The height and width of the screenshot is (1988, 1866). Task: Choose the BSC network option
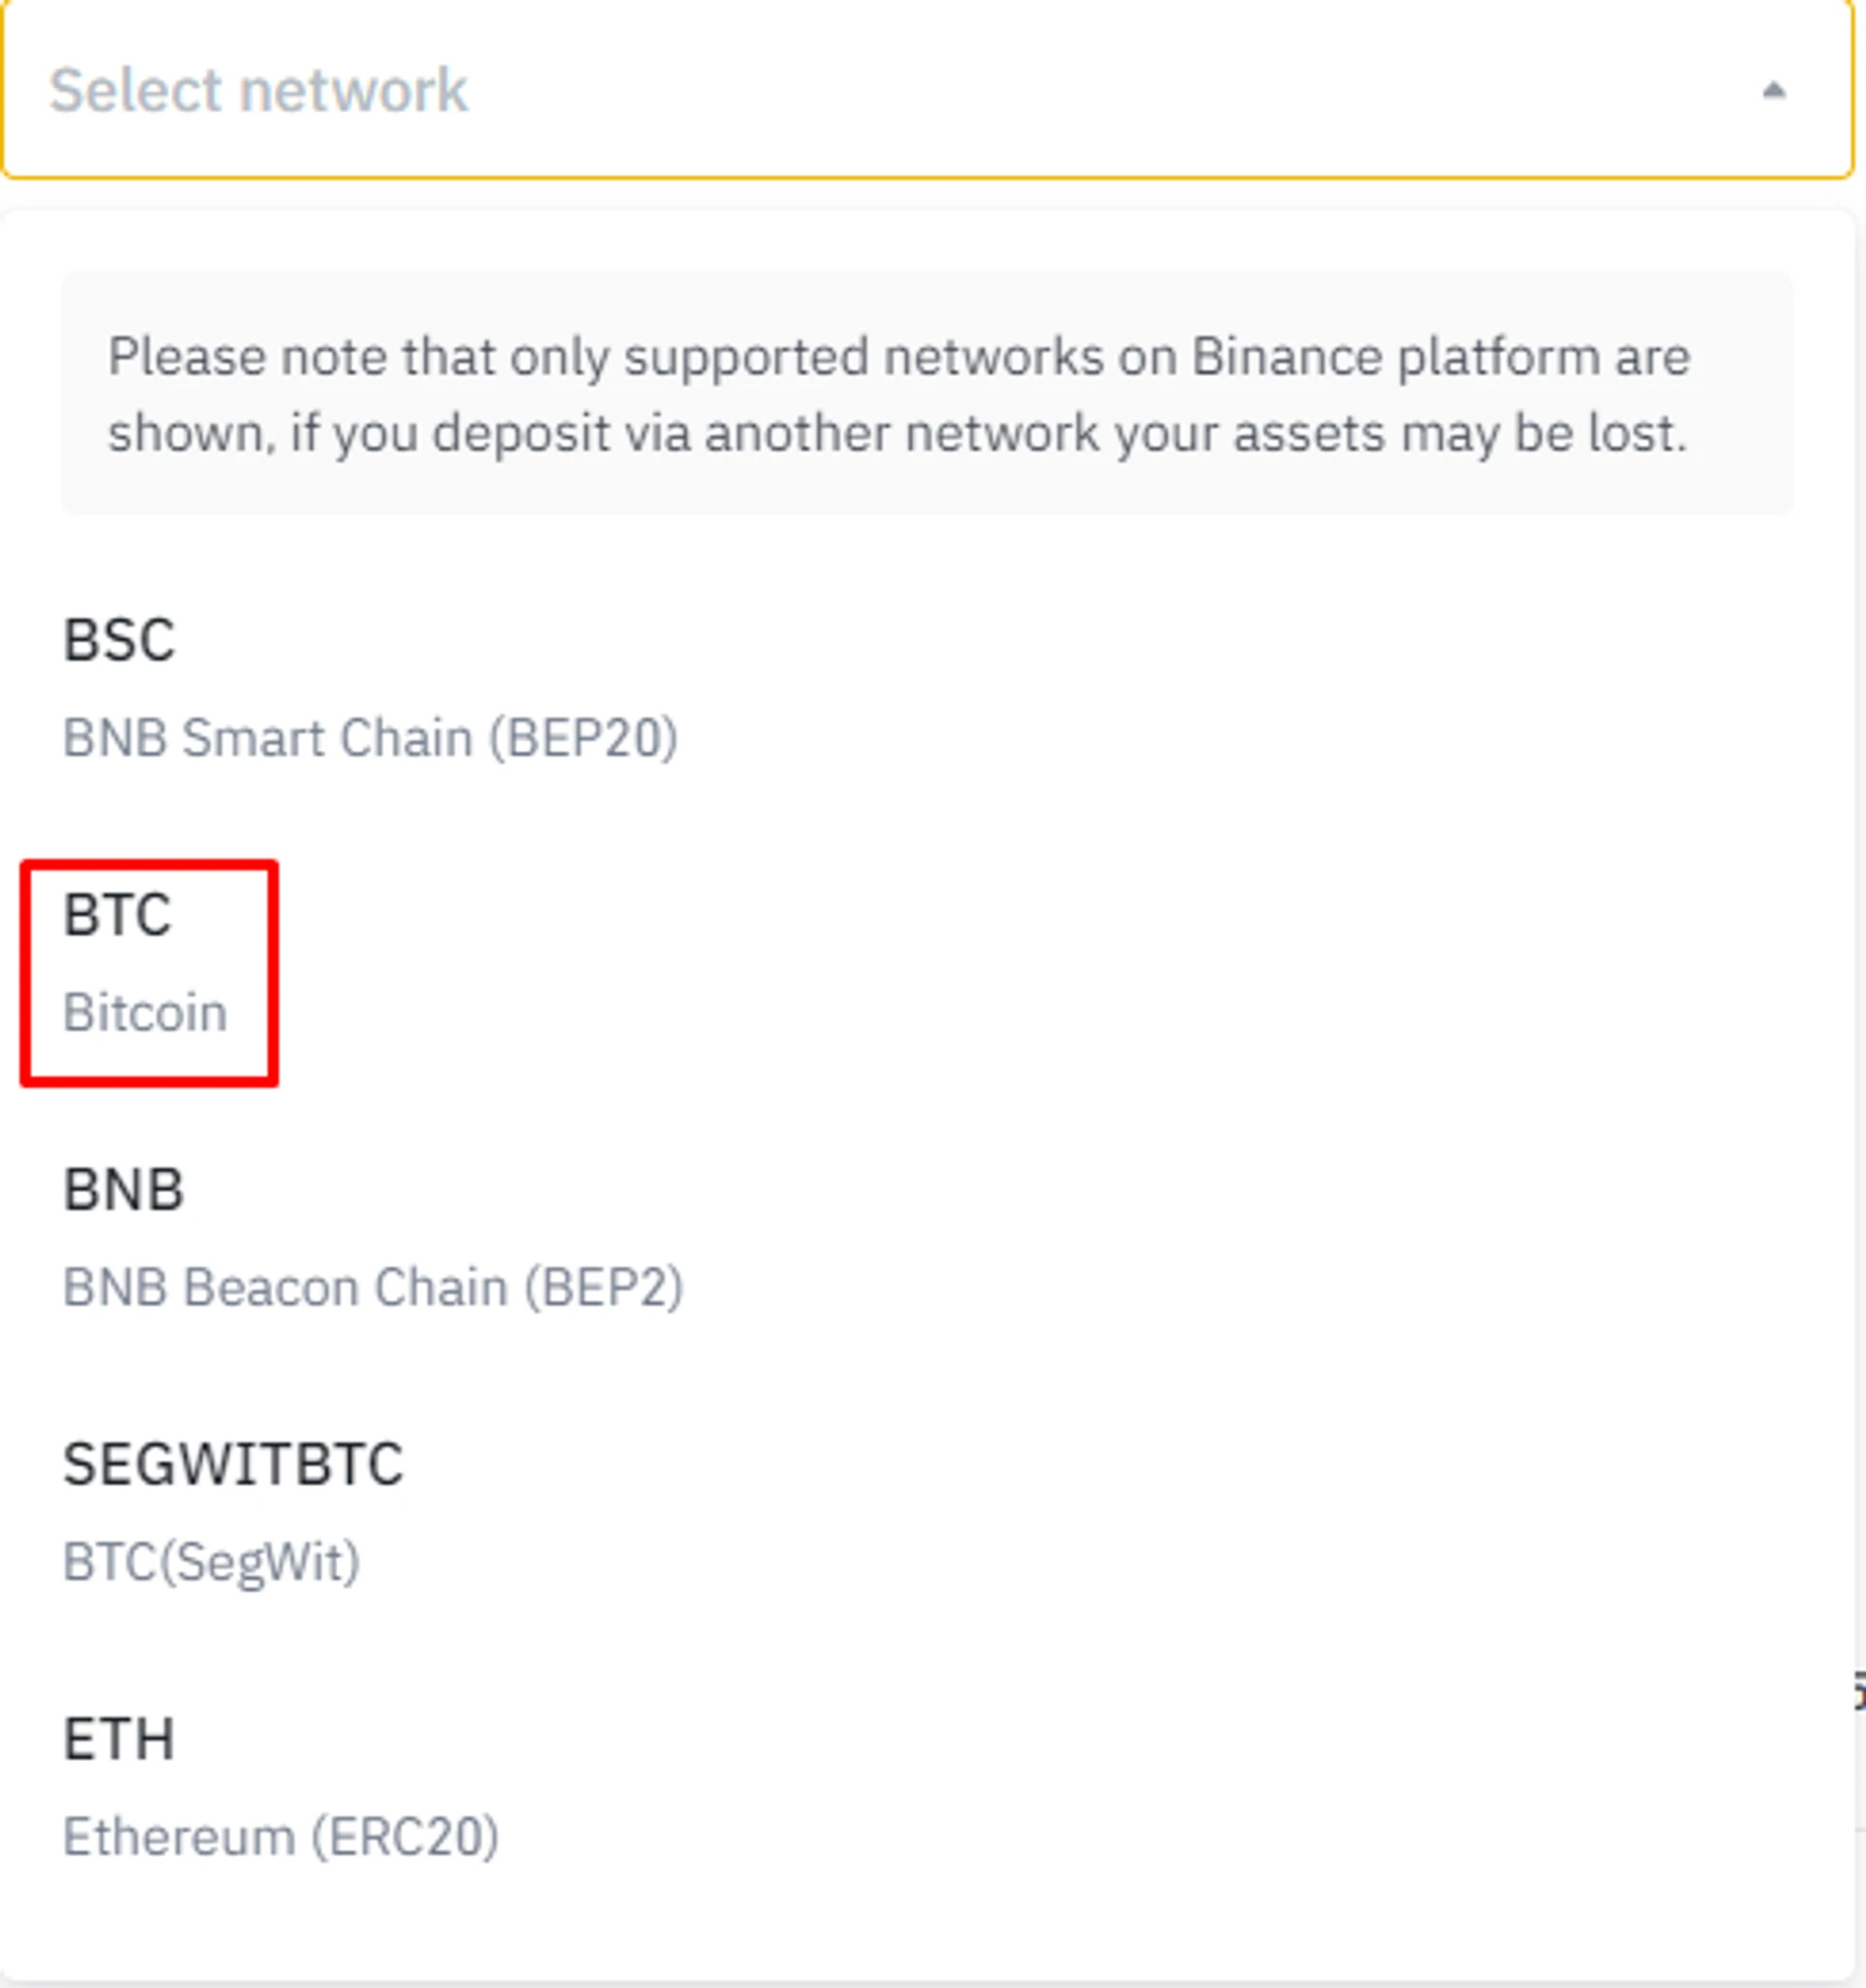119,640
